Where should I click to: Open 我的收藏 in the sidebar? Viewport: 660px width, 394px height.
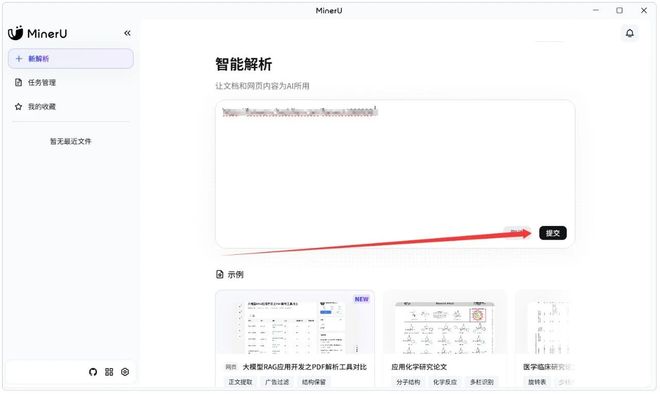point(71,106)
